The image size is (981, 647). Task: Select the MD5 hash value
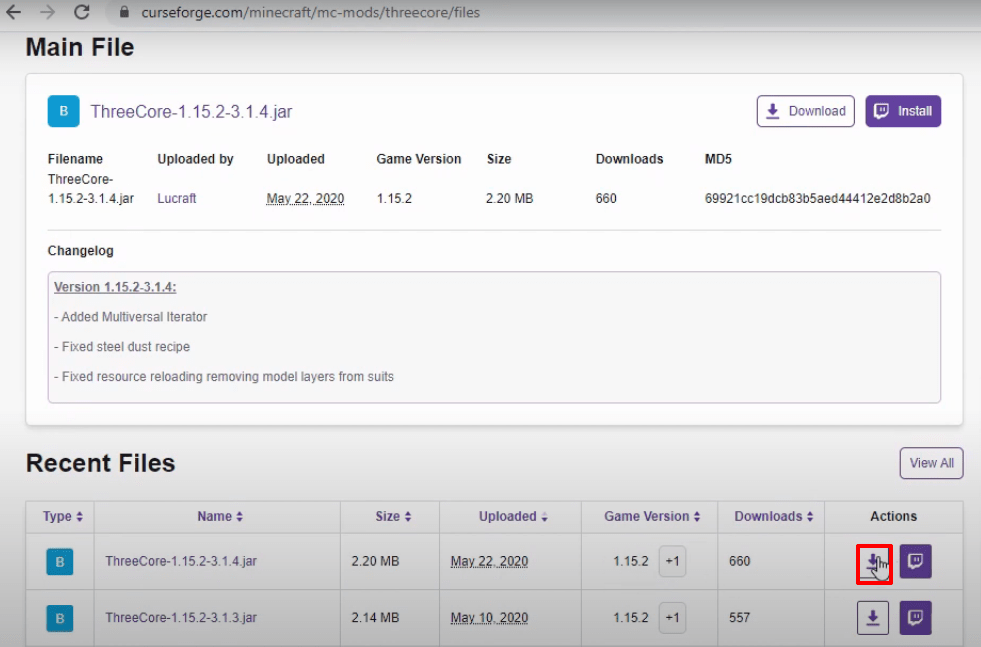[817, 198]
